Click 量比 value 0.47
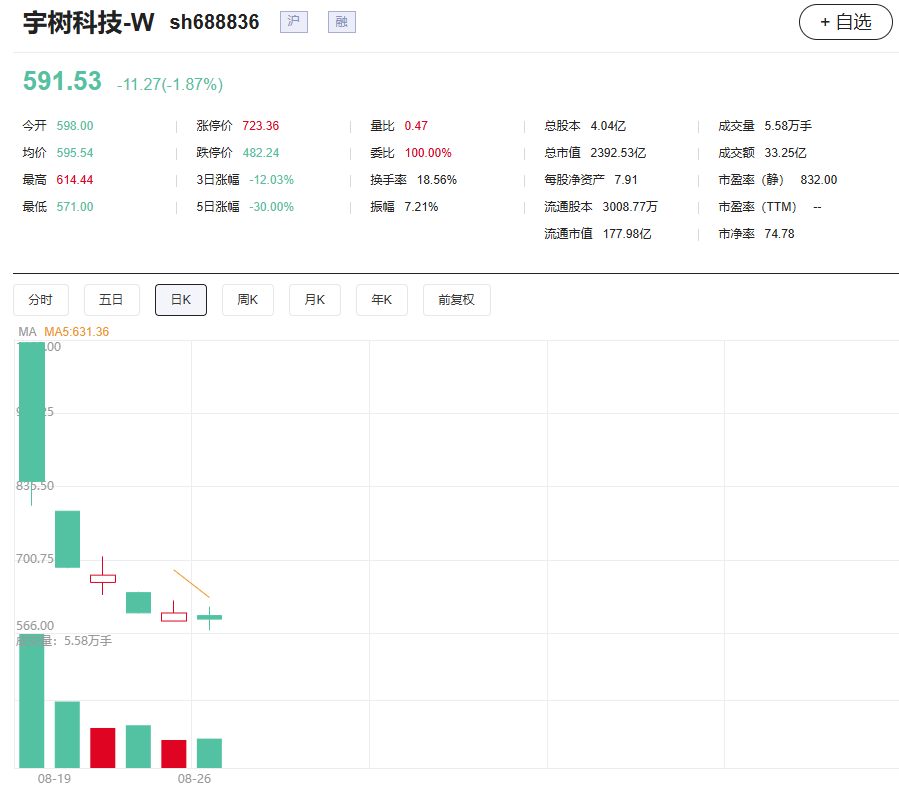 [x=416, y=126]
